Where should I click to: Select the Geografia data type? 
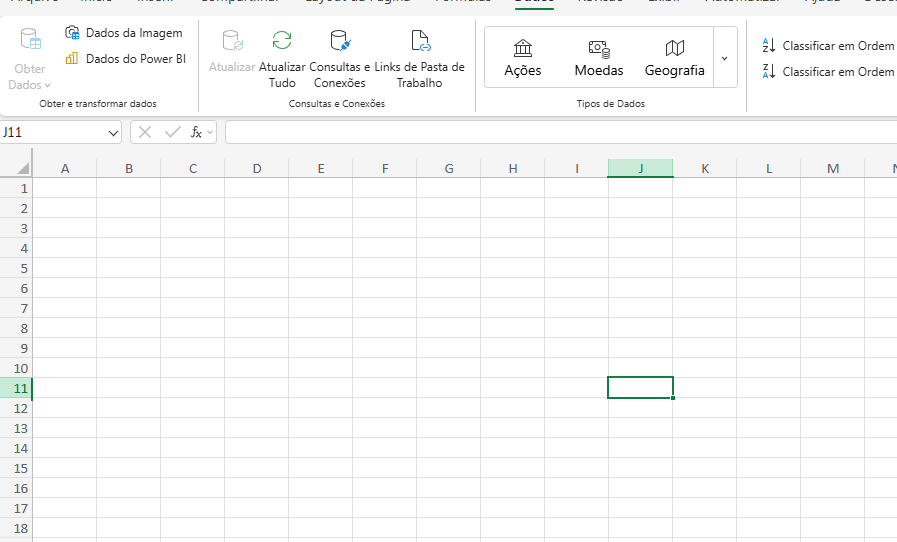[674, 58]
